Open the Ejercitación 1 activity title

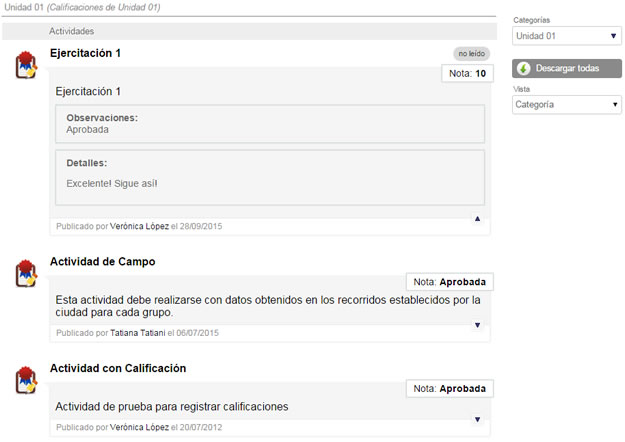(x=85, y=53)
